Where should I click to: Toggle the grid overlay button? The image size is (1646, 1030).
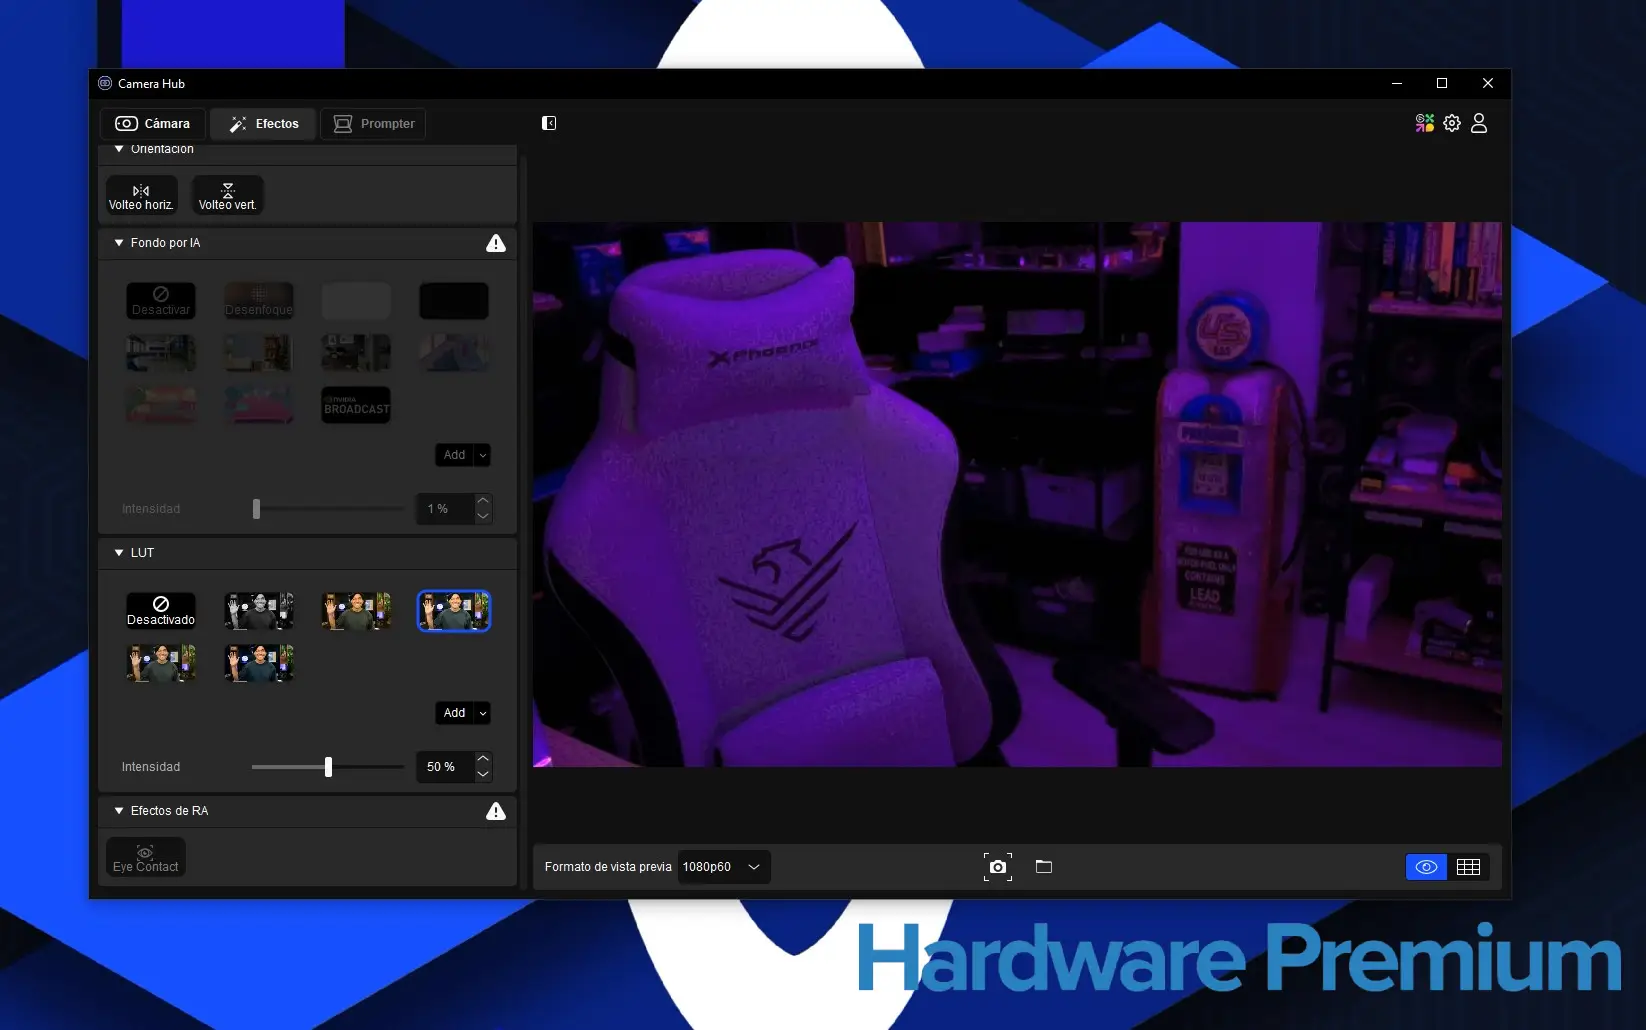point(1468,867)
